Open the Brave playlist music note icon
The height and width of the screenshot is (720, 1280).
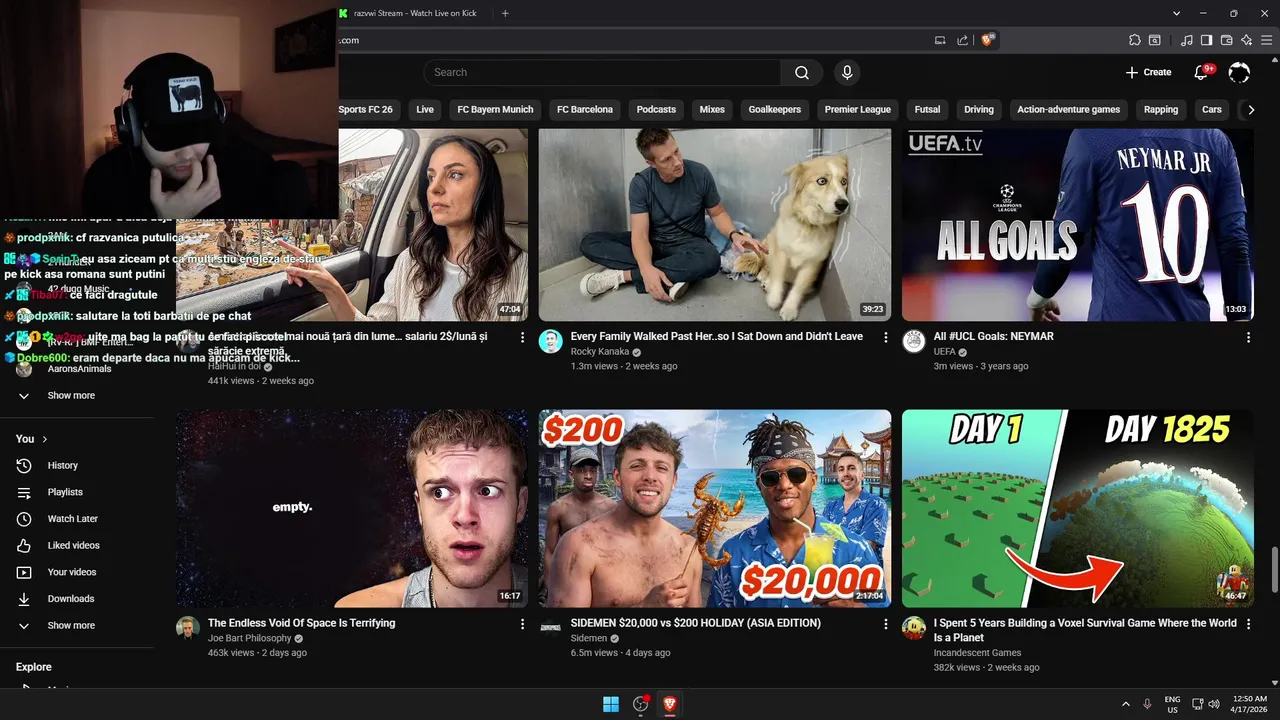coord(1187,40)
